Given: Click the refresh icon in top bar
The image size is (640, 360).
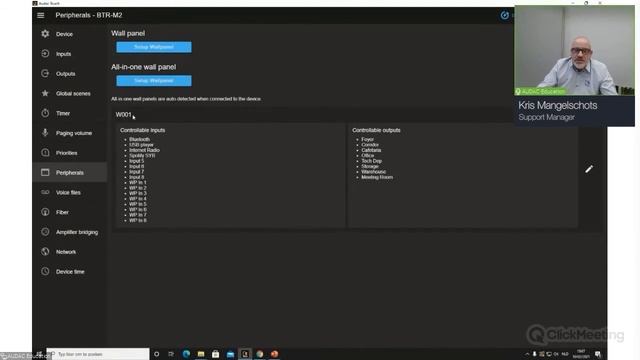Looking at the screenshot, I should pyautogui.click(x=504, y=15).
